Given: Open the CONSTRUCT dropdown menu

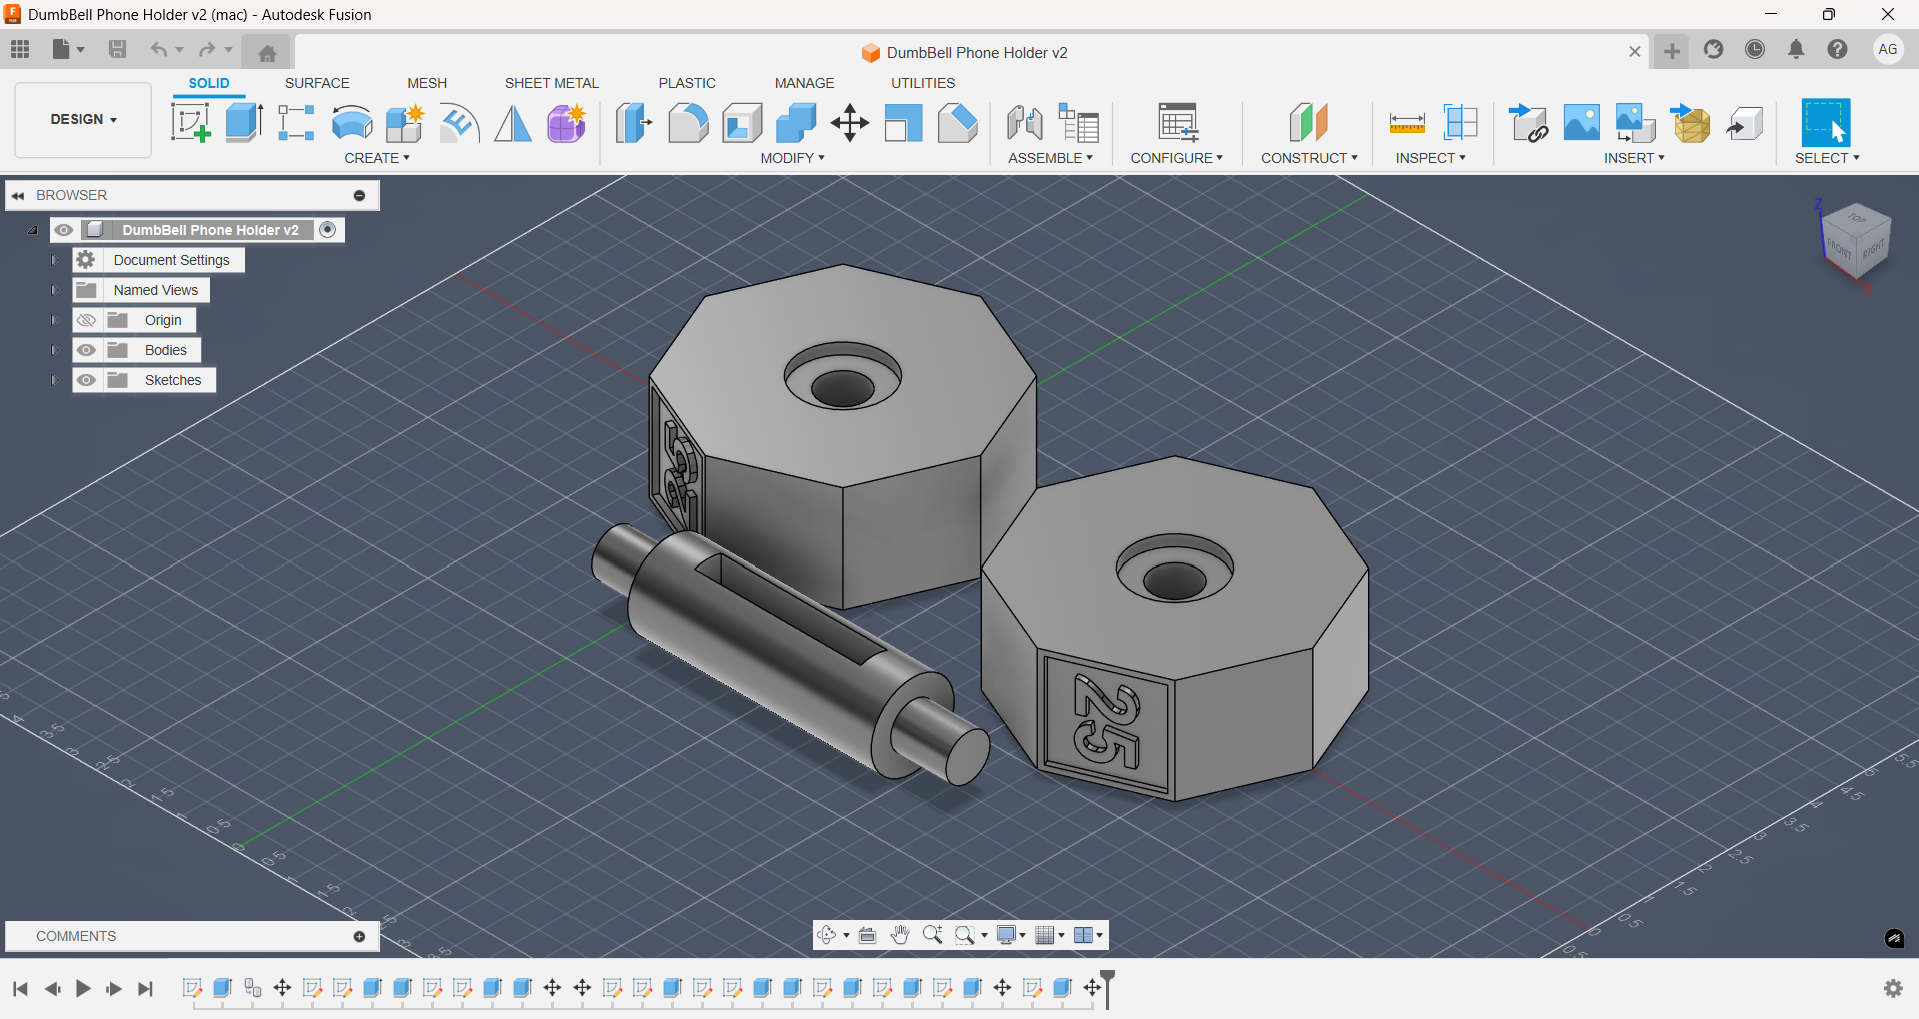Looking at the screenshot, I should (x=1309, y=158).
